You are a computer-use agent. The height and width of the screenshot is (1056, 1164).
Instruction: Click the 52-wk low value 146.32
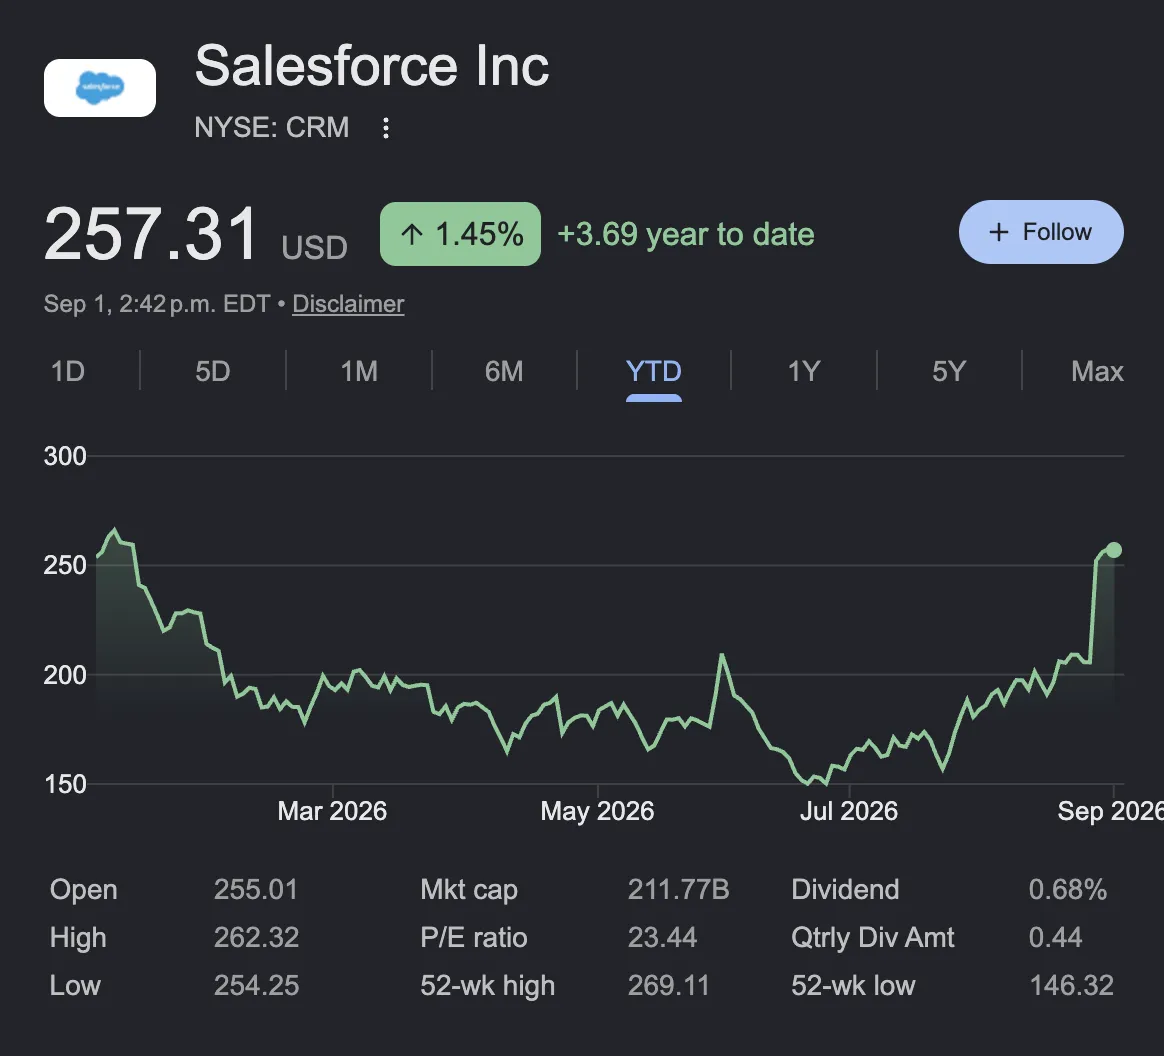point(1071,986)
